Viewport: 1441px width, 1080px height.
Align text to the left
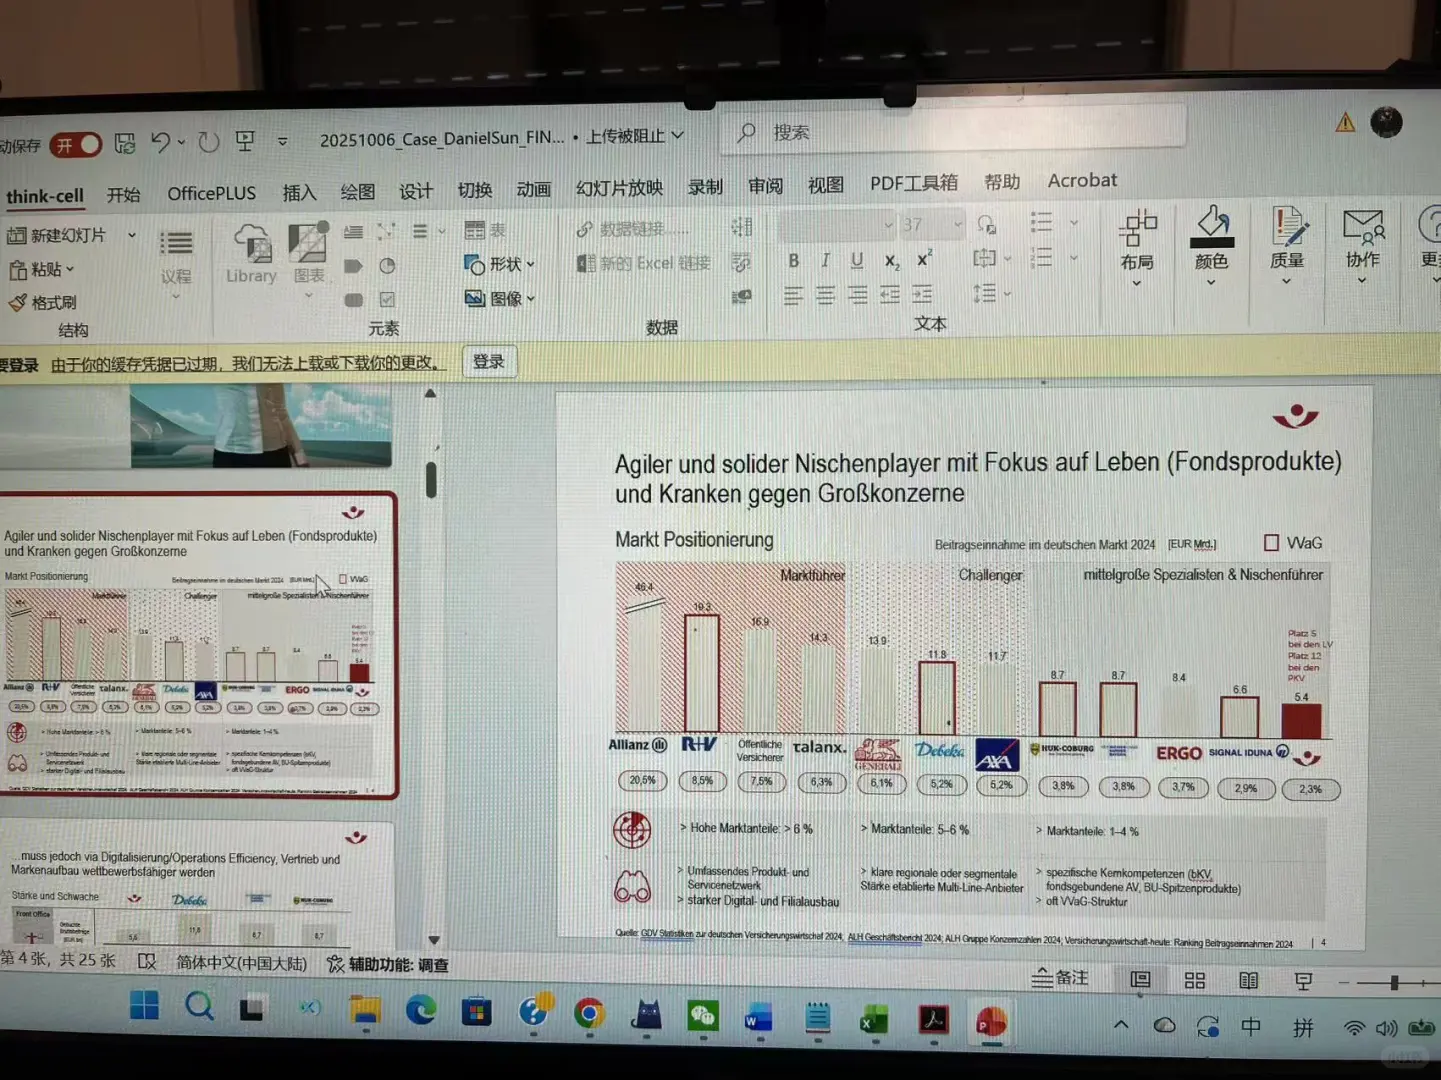pos(793,295)
